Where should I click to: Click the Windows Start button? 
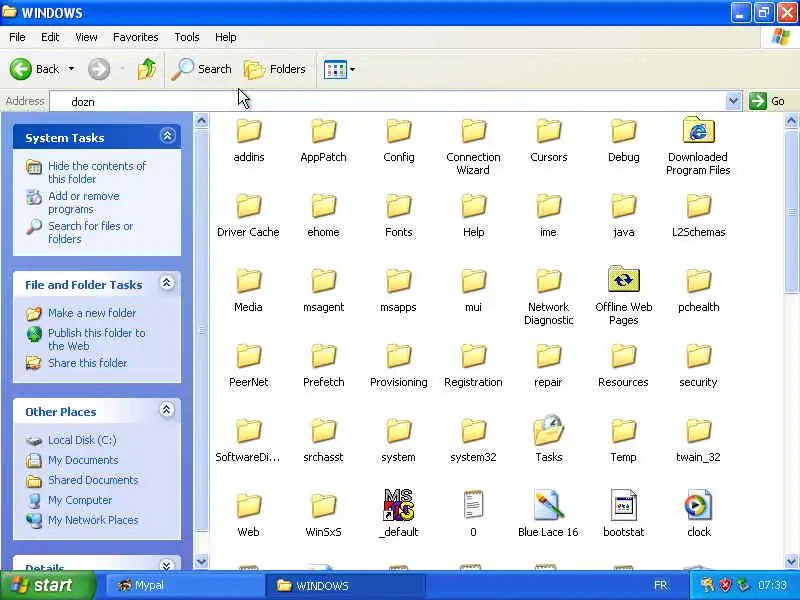point(47,585)
